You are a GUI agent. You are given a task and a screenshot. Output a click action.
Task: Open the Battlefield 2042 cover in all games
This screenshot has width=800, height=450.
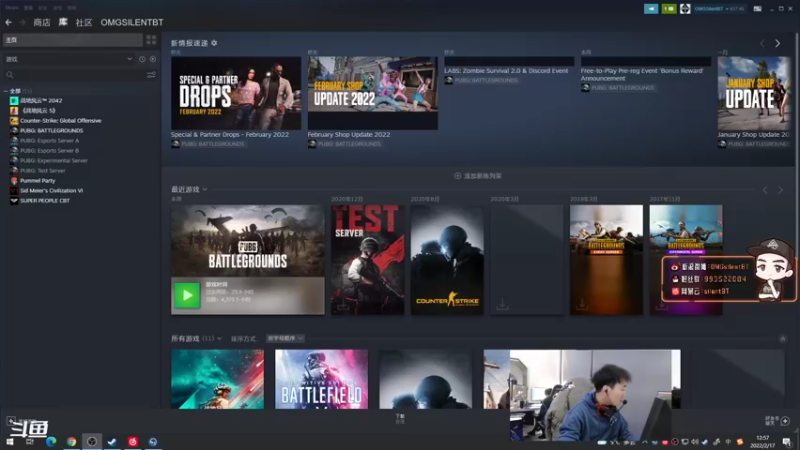click(217, 379)
